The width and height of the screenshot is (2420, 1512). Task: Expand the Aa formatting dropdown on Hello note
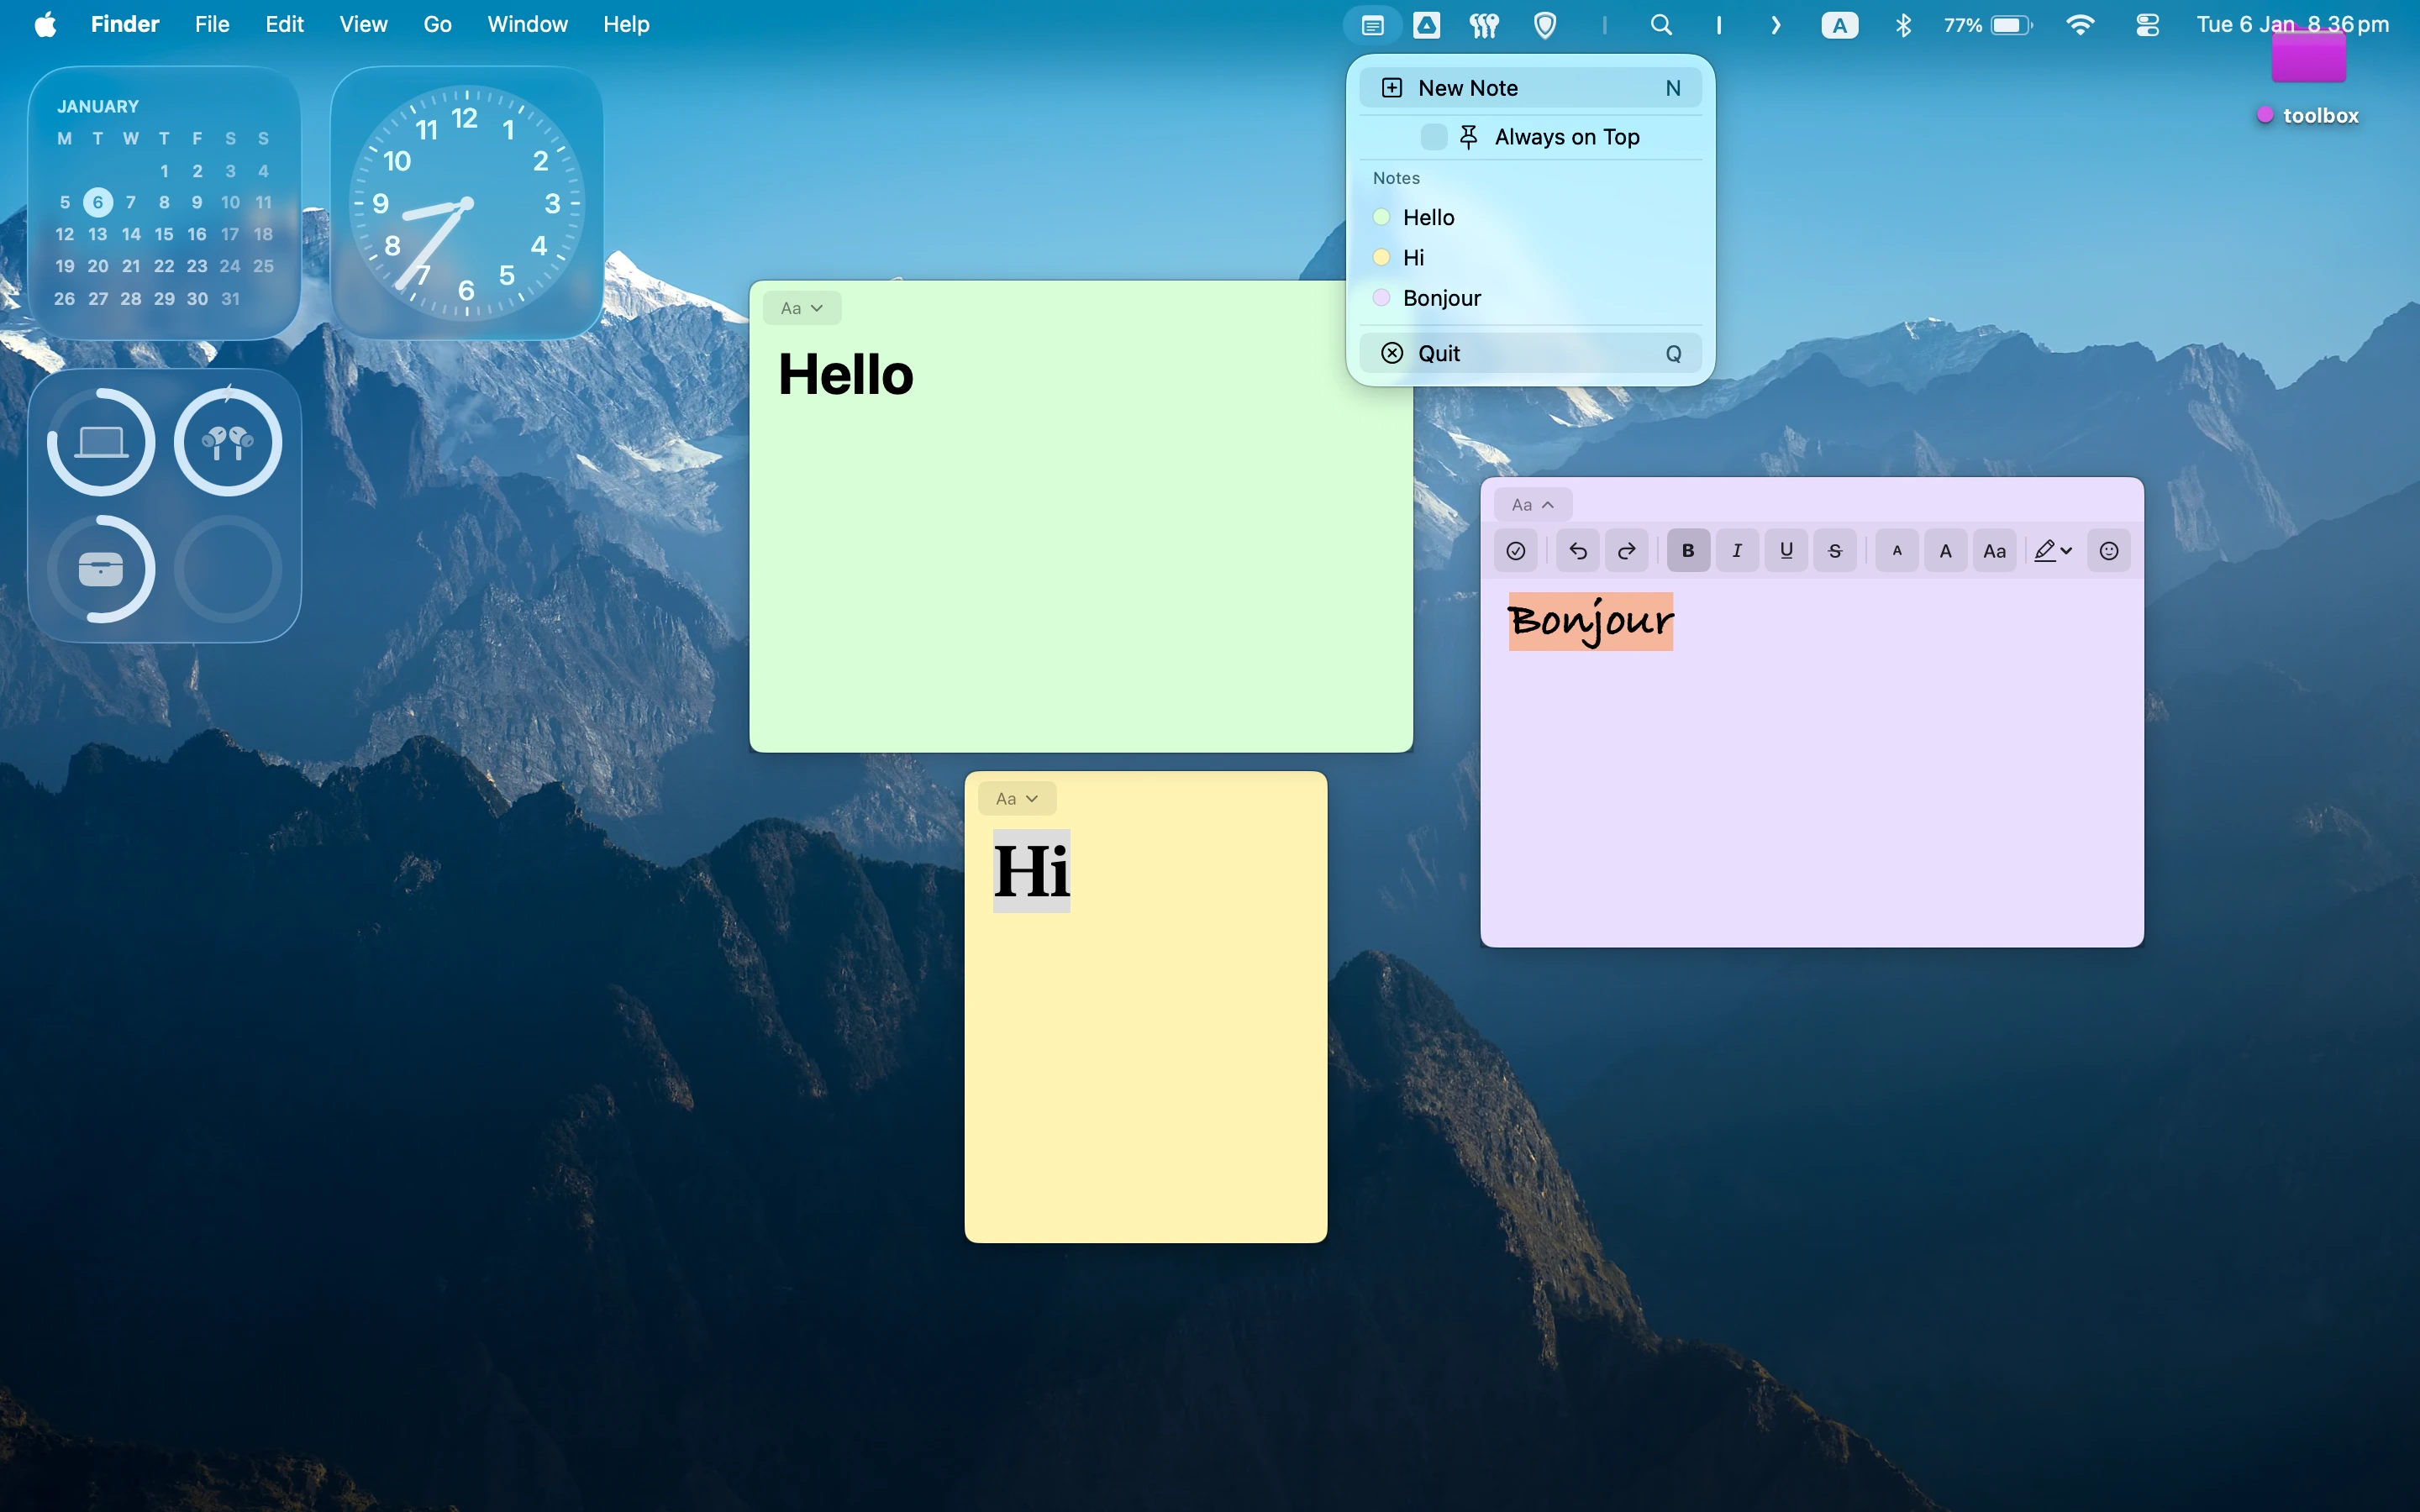click(800, 307)
